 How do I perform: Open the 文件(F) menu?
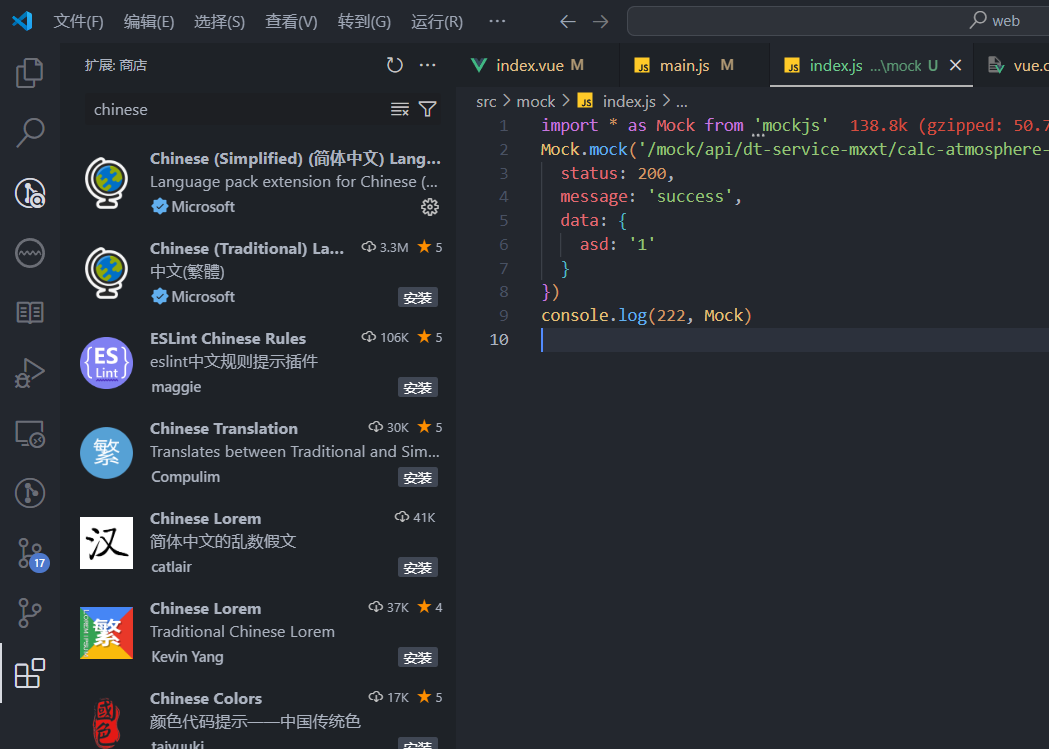point(78,21)
